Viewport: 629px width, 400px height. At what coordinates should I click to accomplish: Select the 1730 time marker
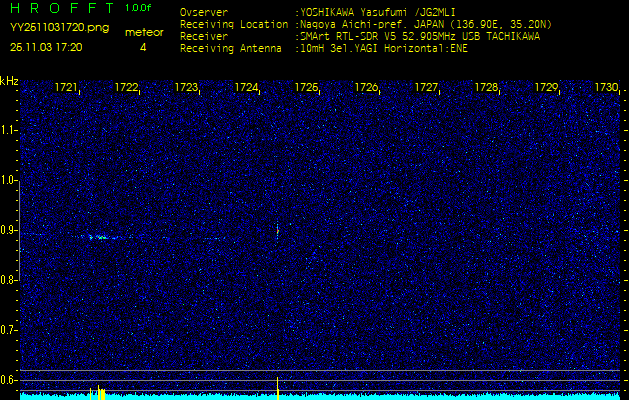606,88
